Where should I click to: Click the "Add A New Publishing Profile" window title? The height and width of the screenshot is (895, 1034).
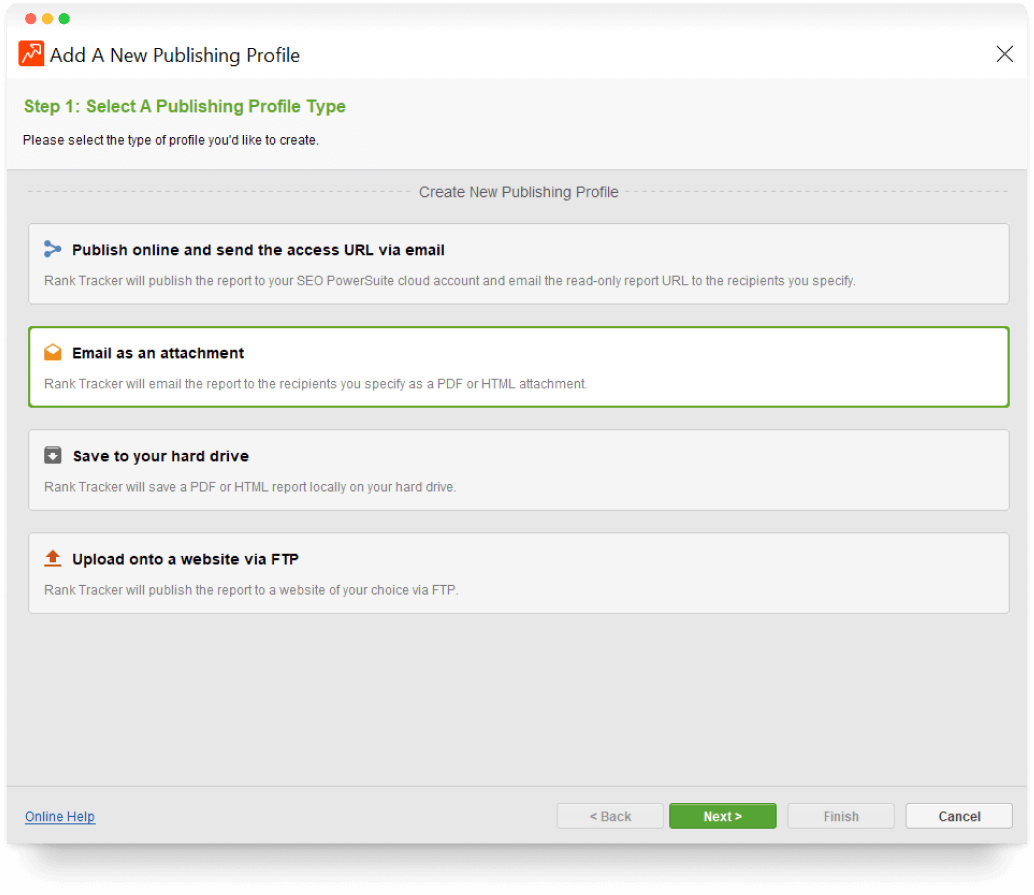[x=175, y=55]
